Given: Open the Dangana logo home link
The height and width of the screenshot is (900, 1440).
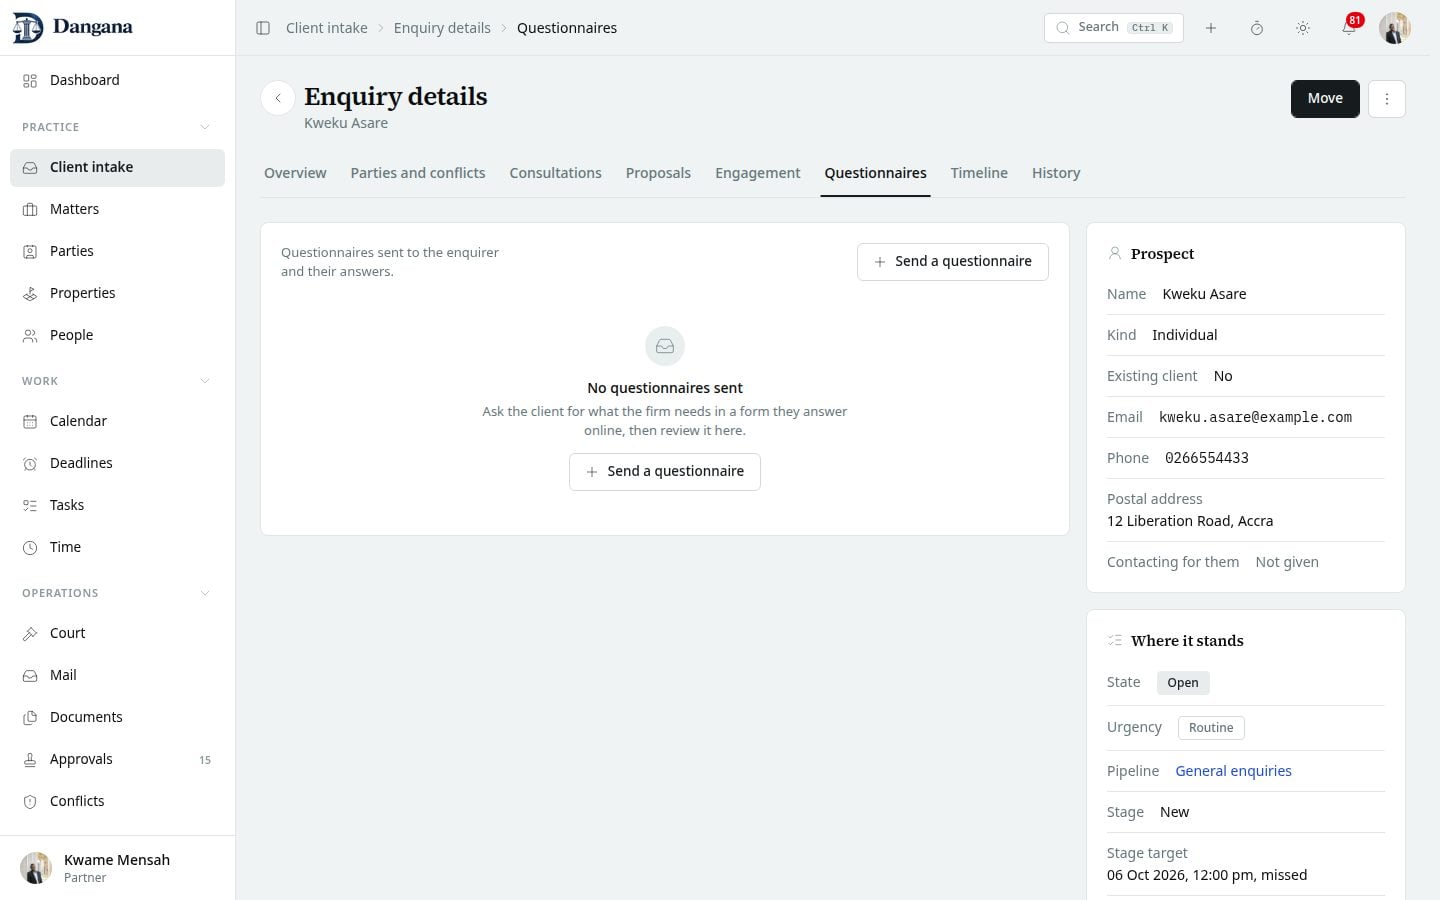Looking at the screenshot, I should tap(73, 27).
